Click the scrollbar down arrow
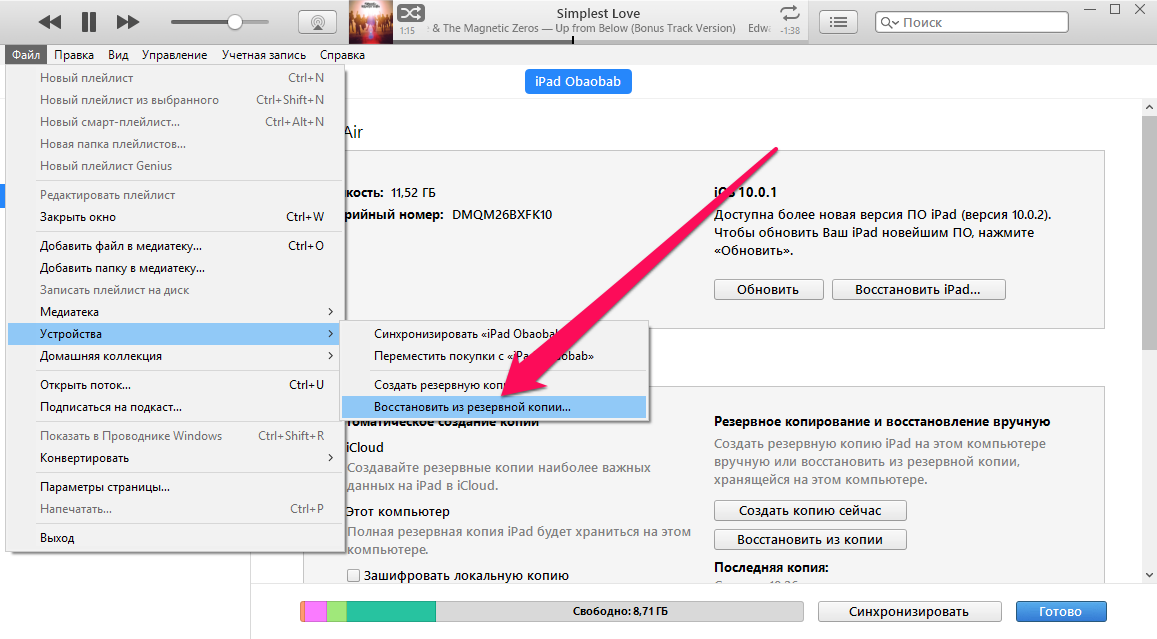 pos(1149,575)
